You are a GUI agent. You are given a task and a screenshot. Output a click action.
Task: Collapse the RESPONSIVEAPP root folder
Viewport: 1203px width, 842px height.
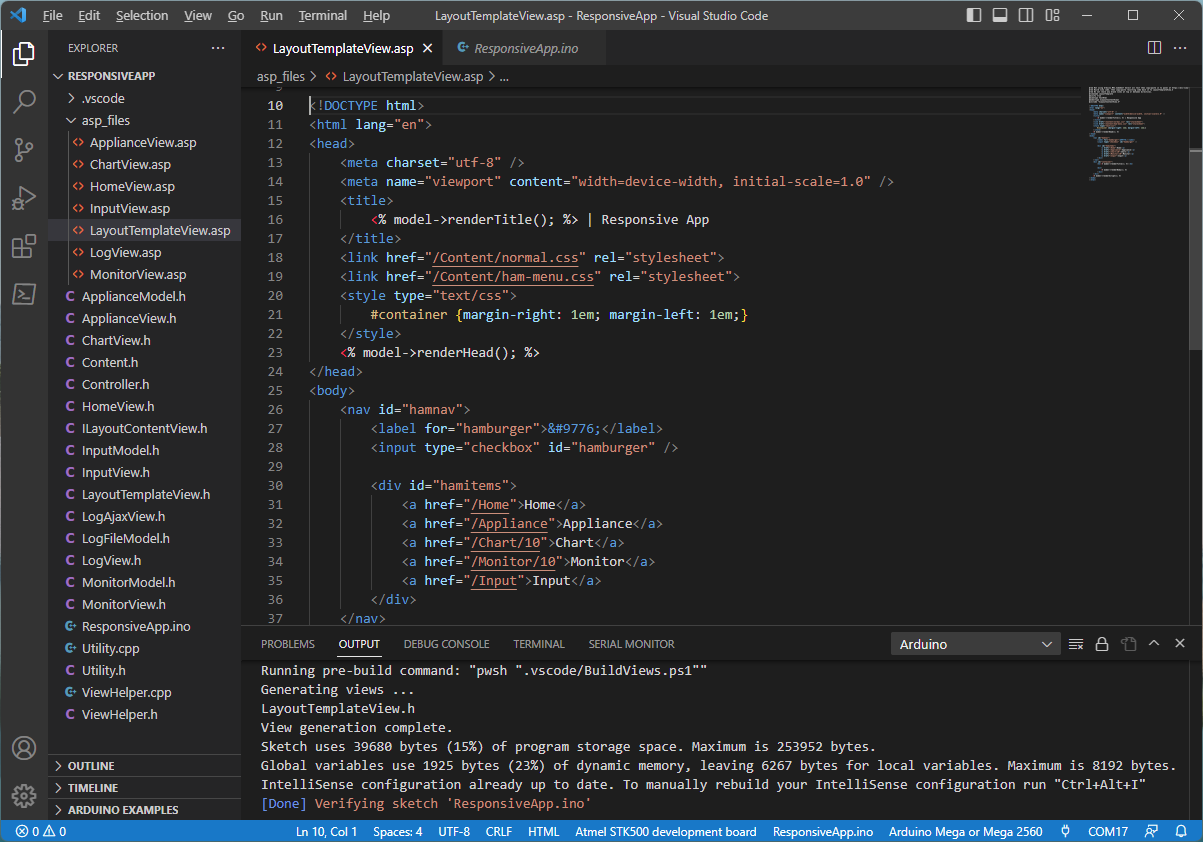144,76
